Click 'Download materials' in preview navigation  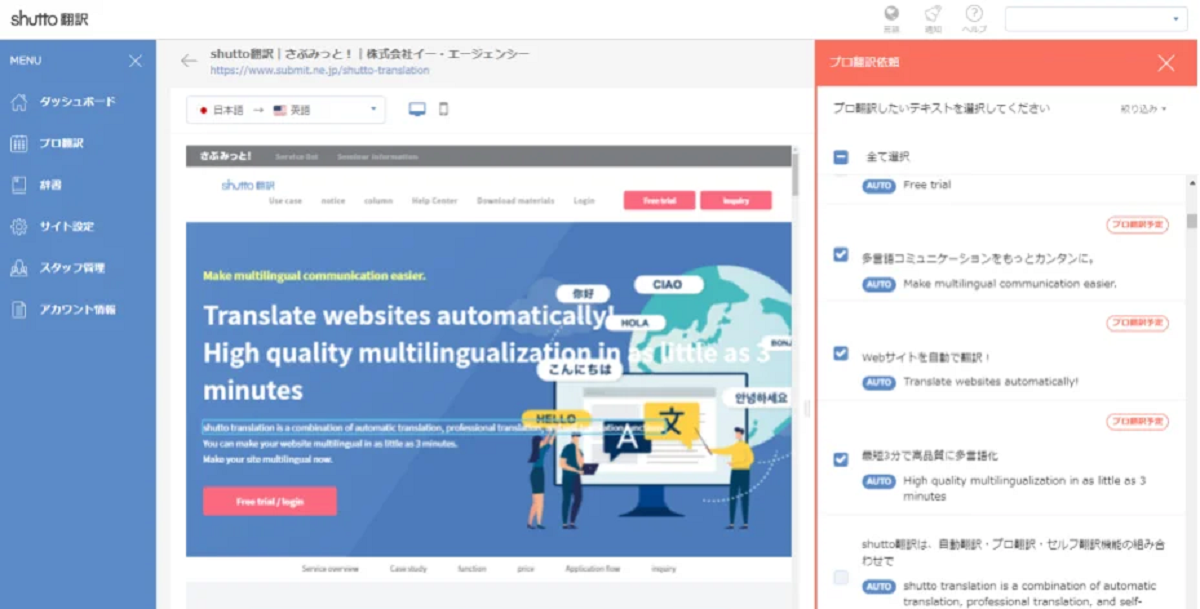click(515, 201)
